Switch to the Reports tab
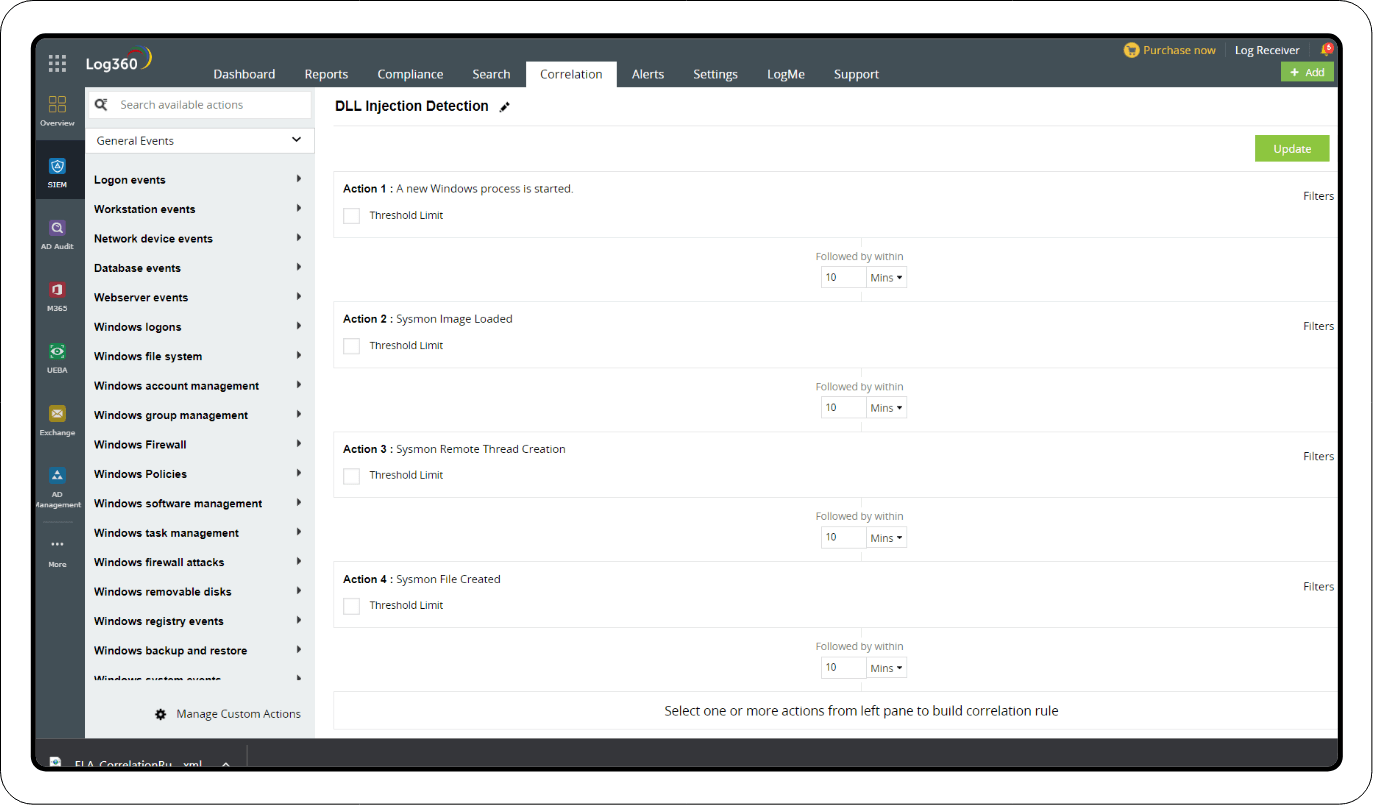Image resolution: width=1373 pixels, height=805 pixels. [x=326, y=74]
